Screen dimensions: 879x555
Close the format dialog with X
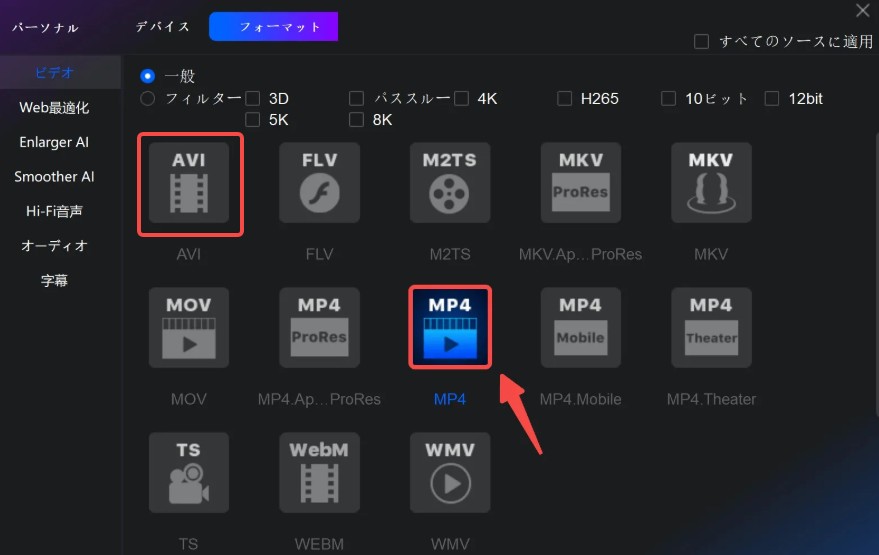click(862, 10)
